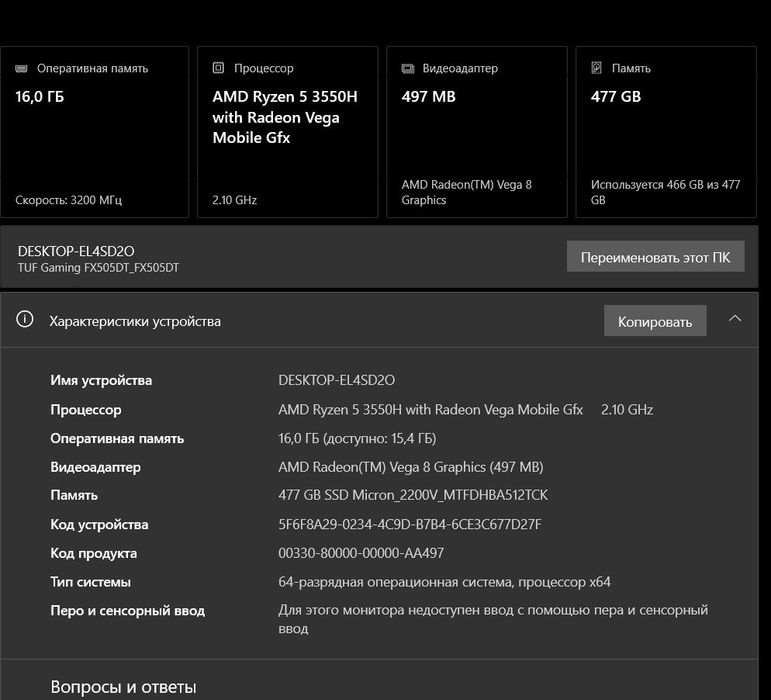Click the video adapter icon beside Видеоадаптер

pyautogui.click(x=408, y=68)
